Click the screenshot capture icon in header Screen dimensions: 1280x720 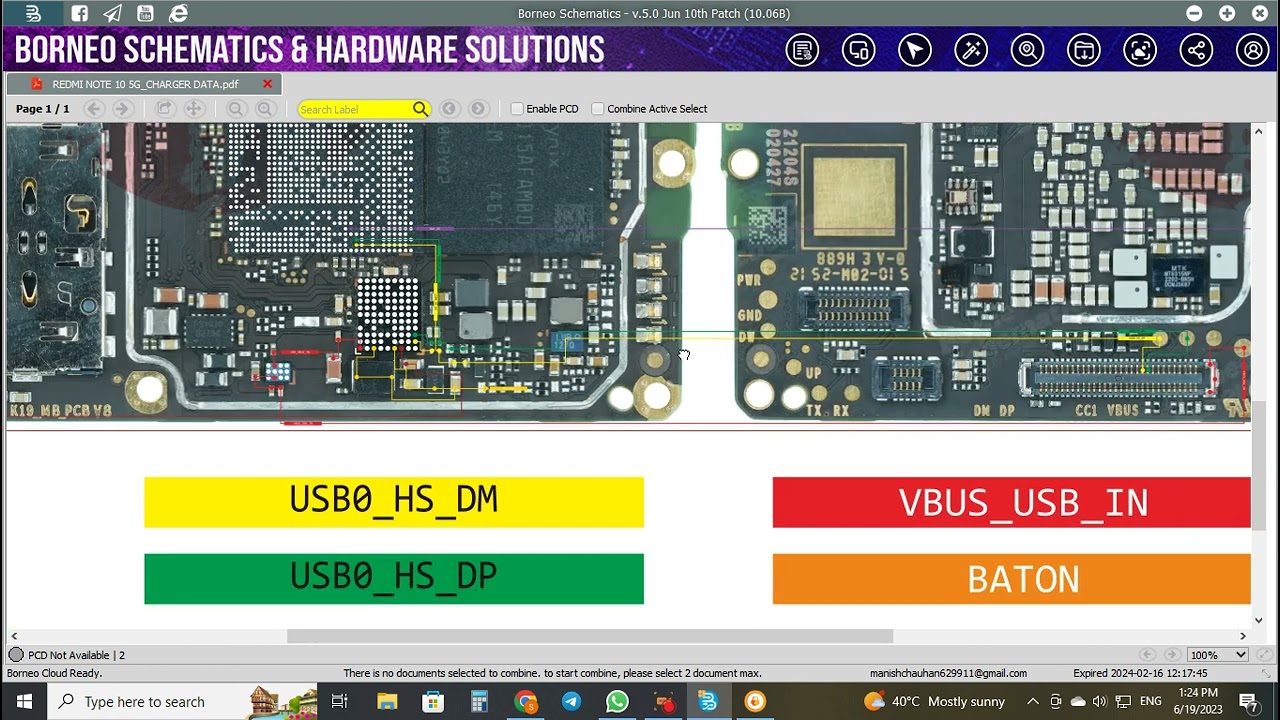[1140, 50]
